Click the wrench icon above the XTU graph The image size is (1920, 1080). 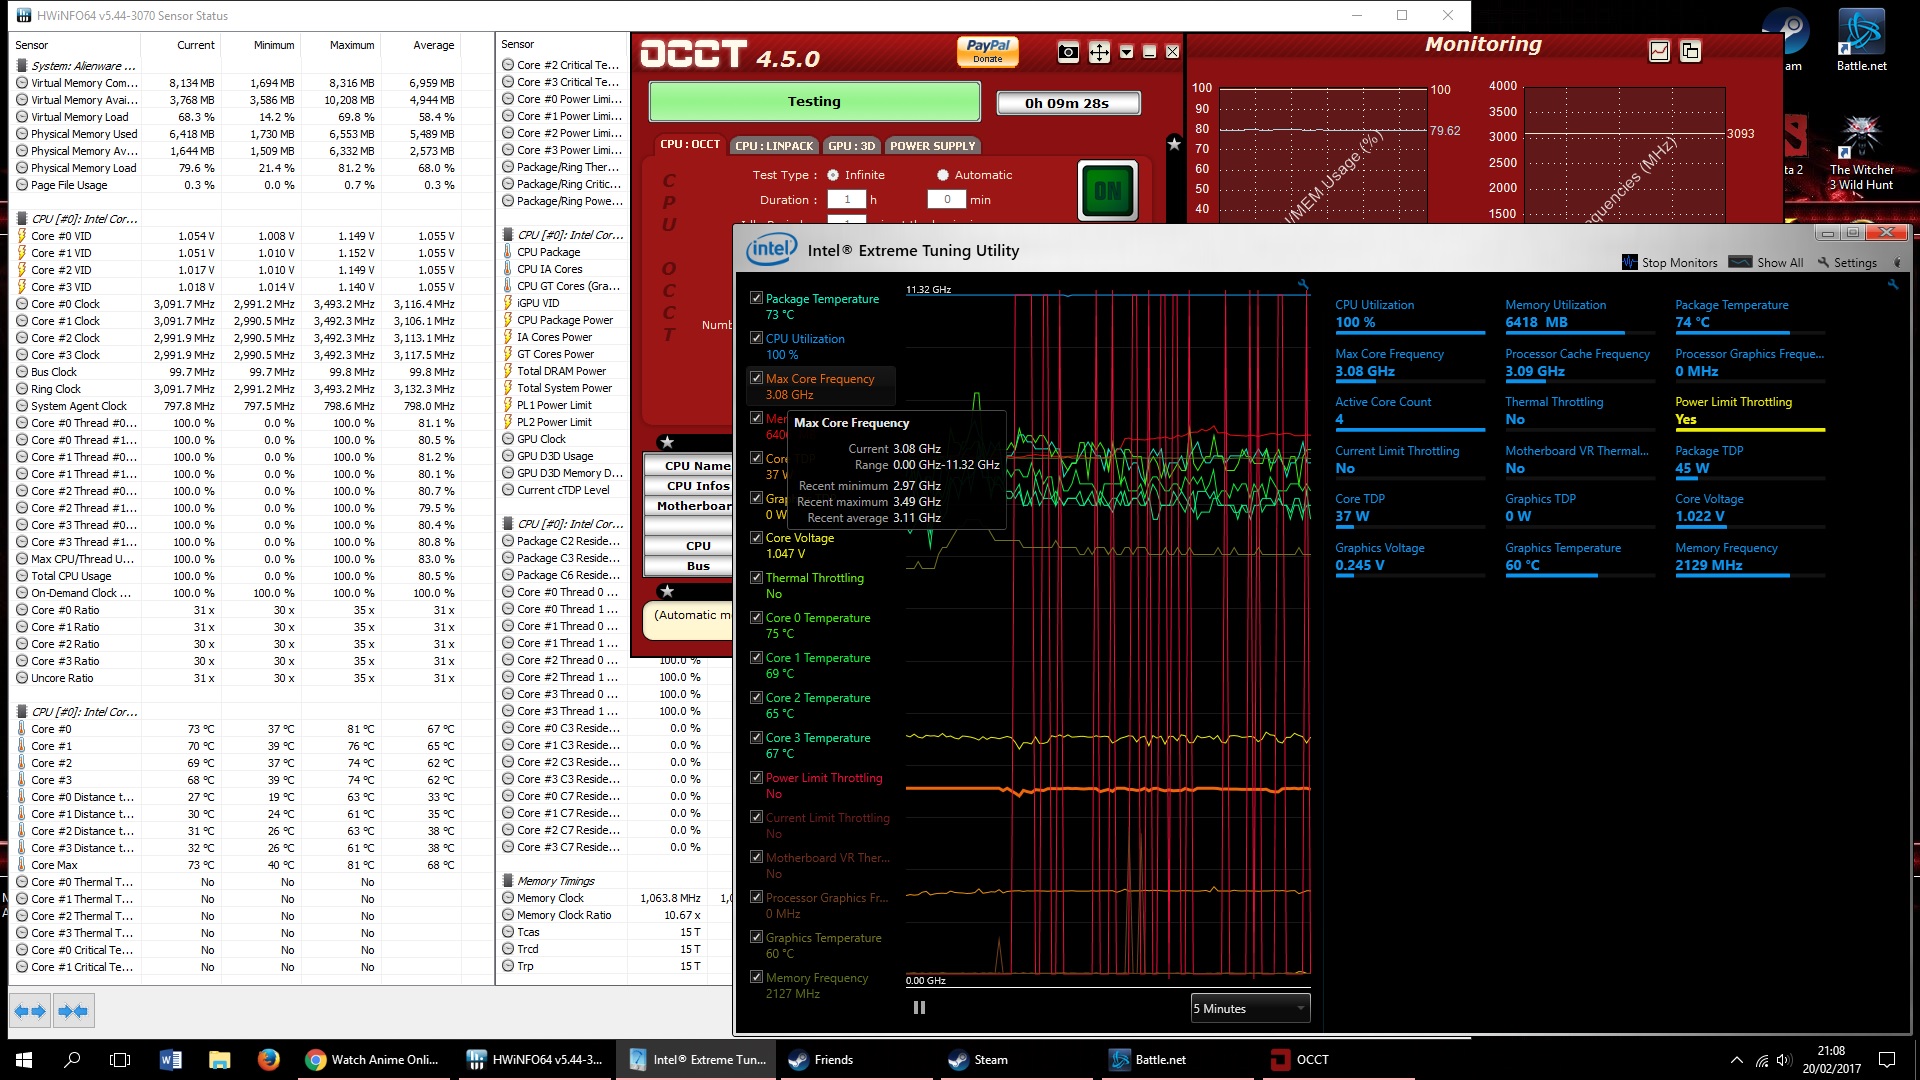click(1303, 285)
